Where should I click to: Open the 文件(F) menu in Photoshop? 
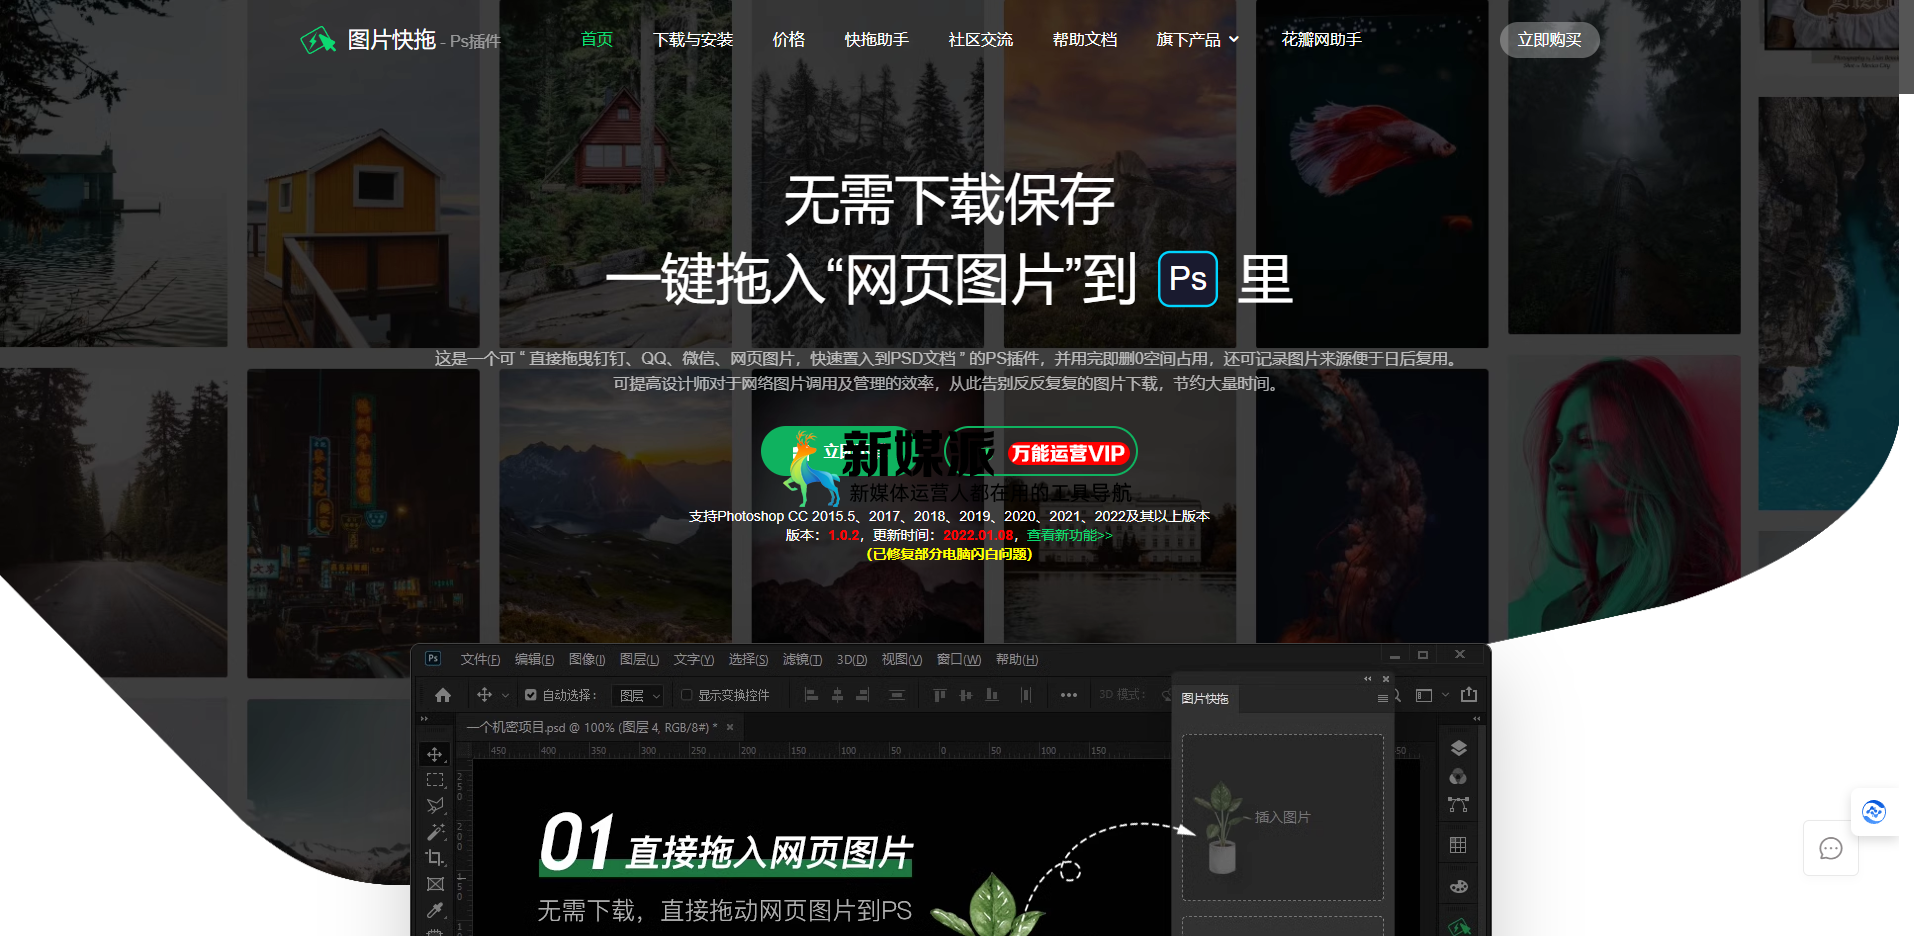click(480, 659)
